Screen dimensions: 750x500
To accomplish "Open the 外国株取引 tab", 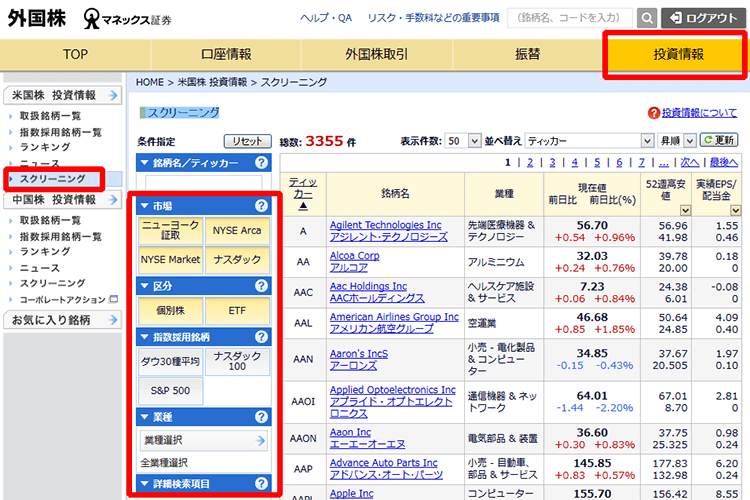I will pos(376,55).
